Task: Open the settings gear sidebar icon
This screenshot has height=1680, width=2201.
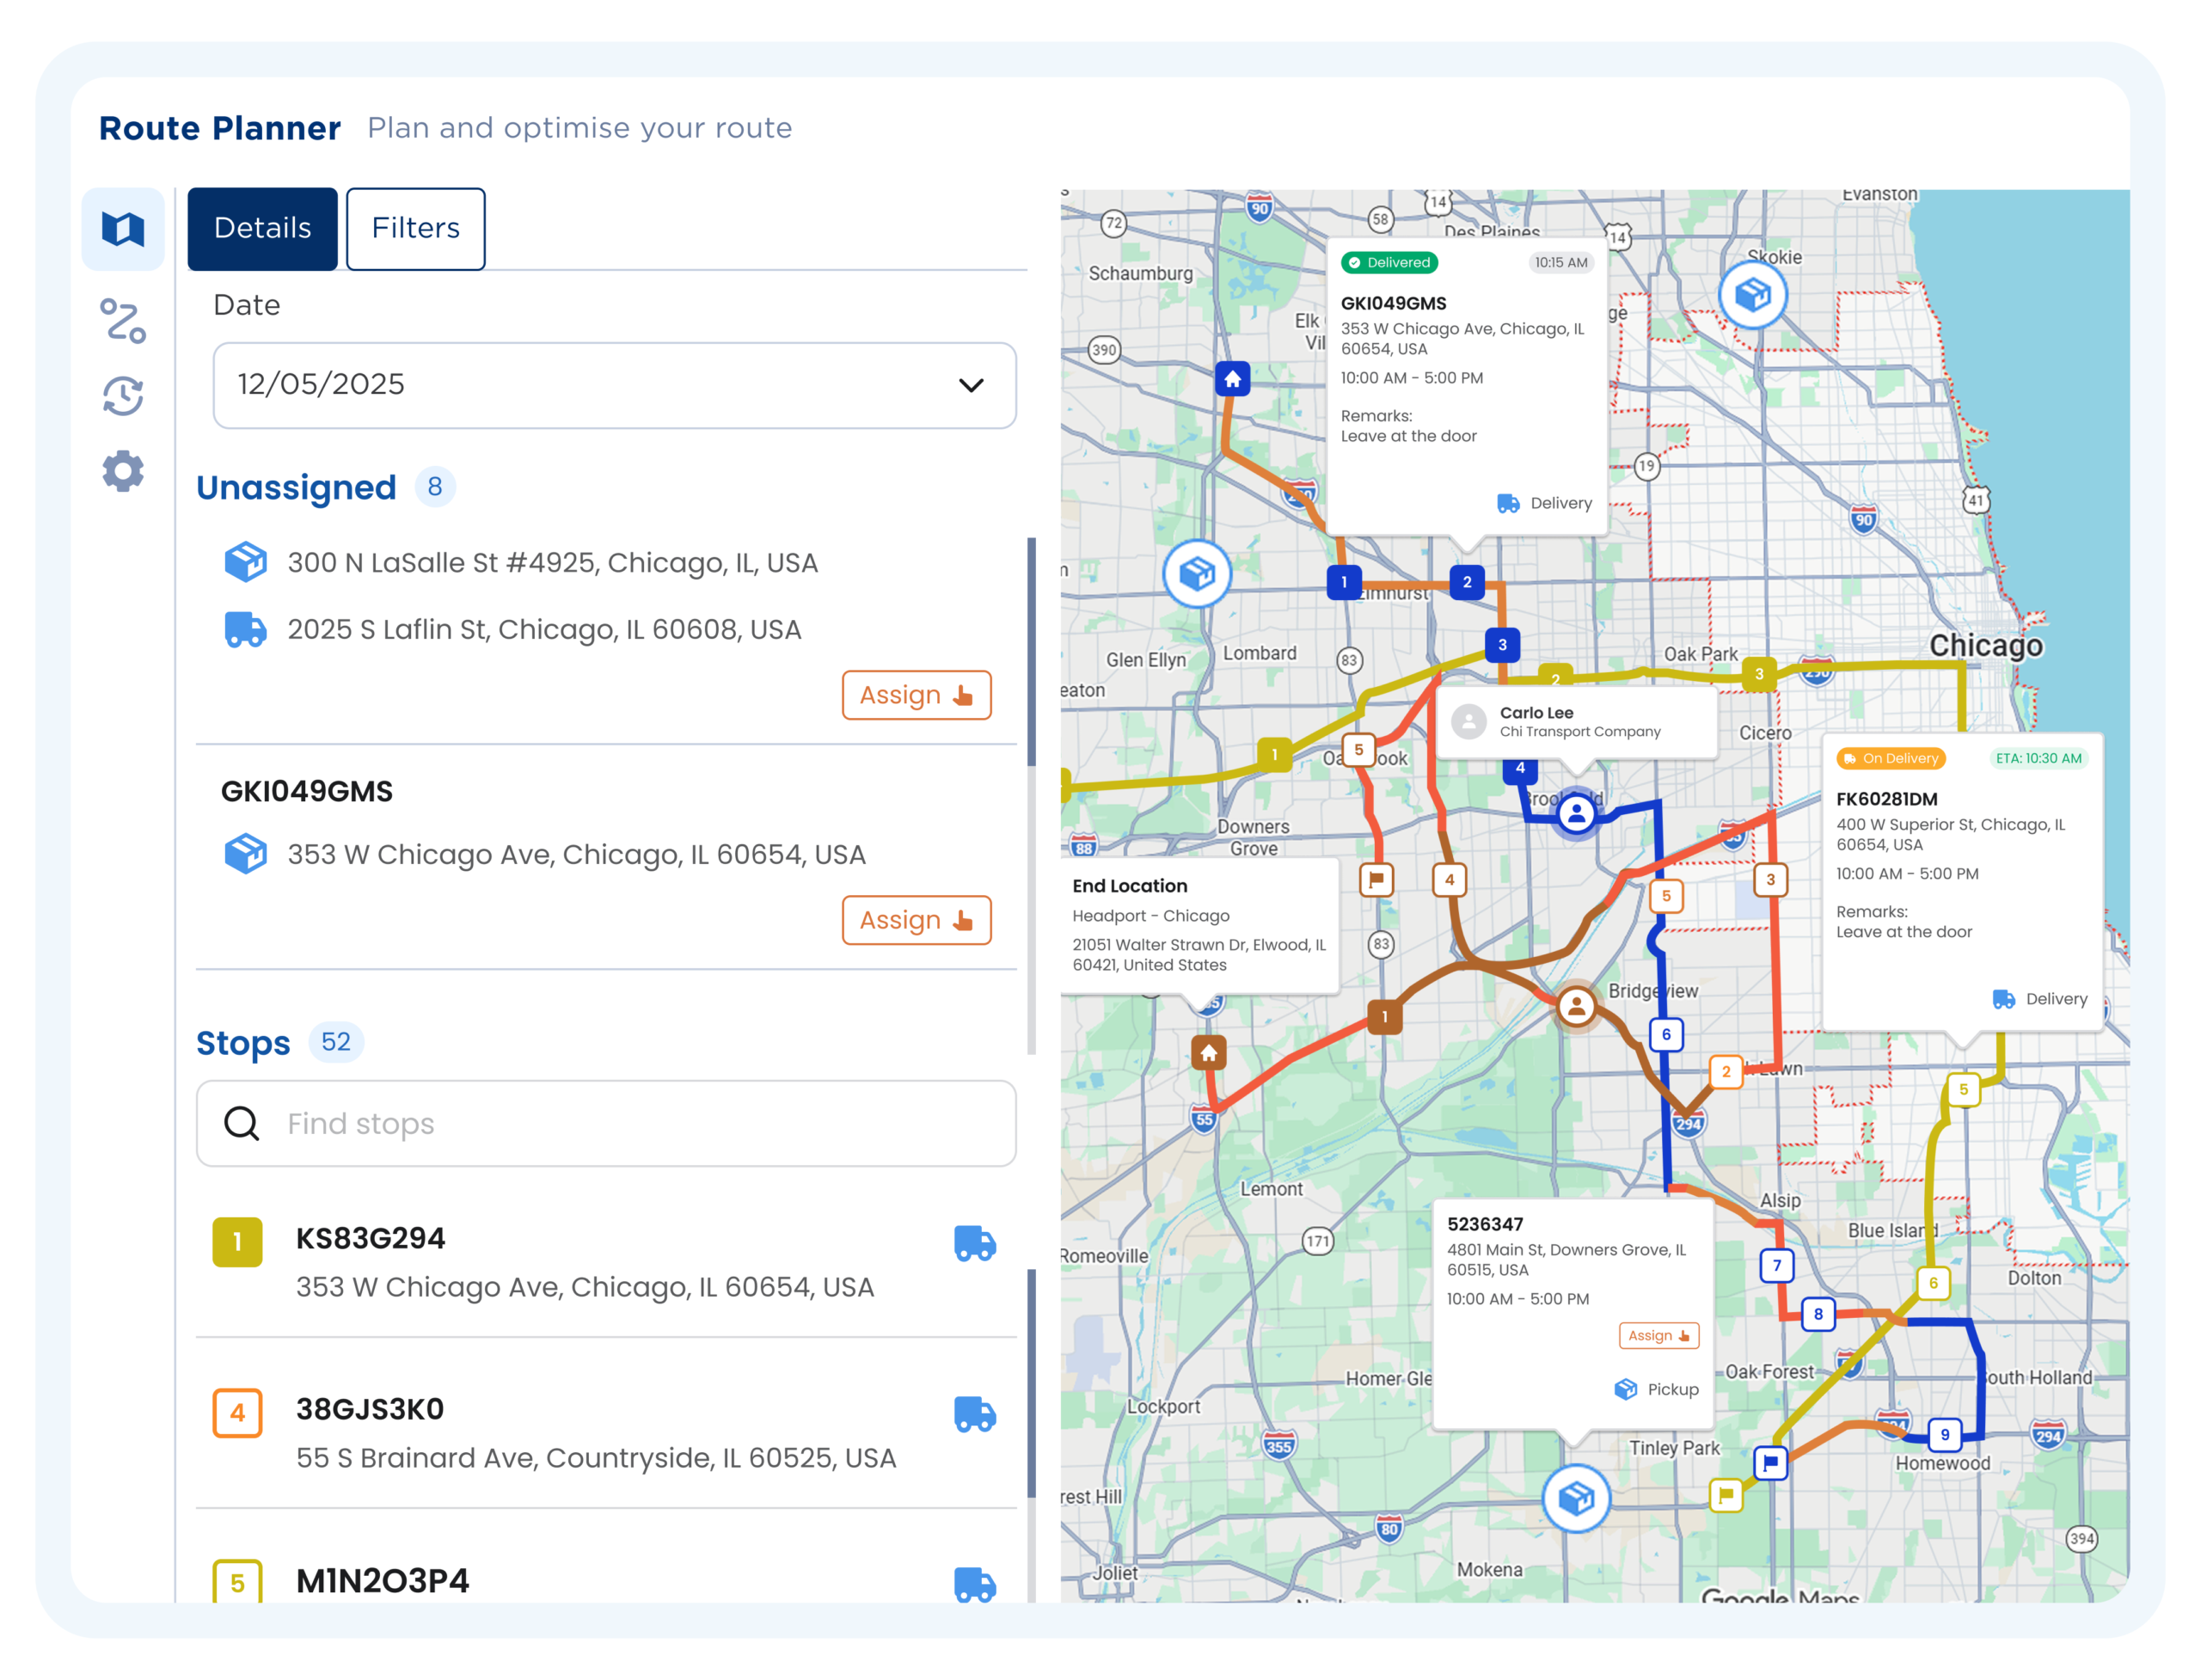Action: pos(123,471)
